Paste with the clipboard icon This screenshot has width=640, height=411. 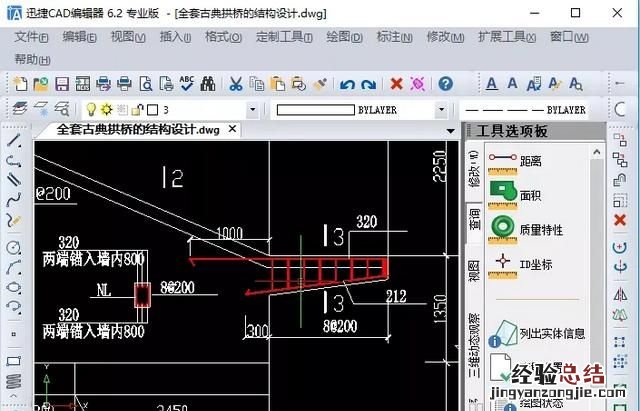tap(278, 84)
